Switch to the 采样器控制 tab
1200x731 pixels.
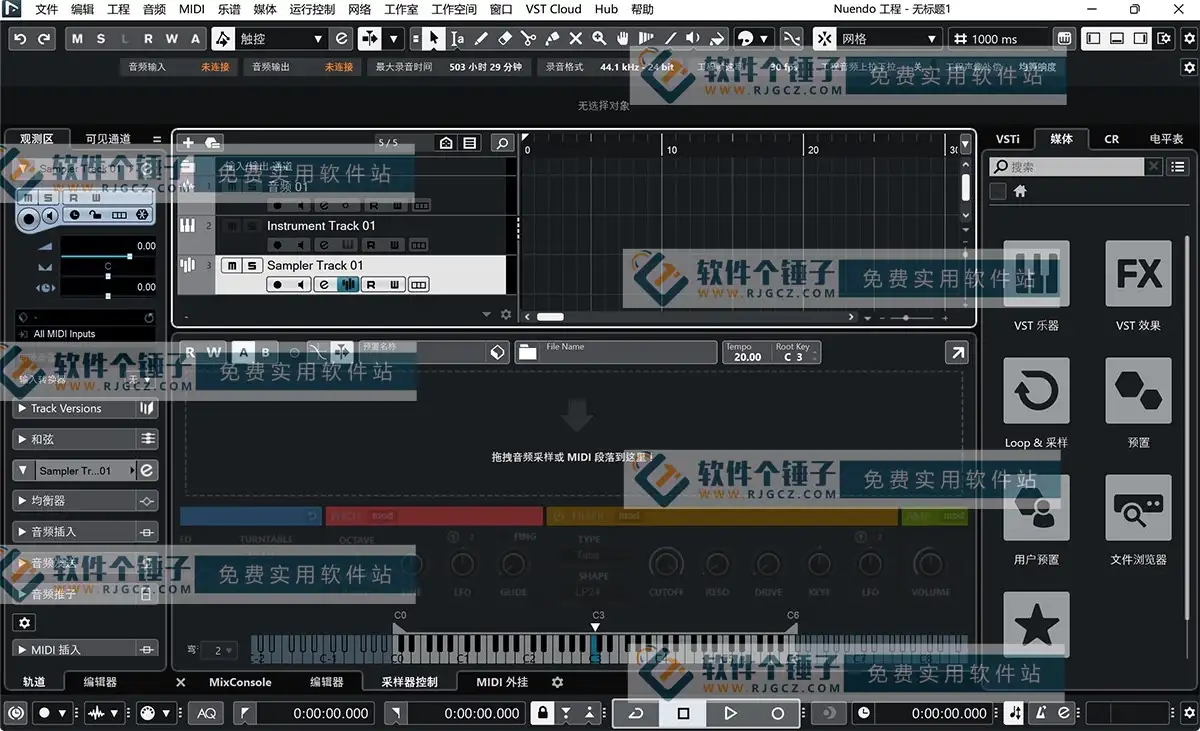click(410, 682)
